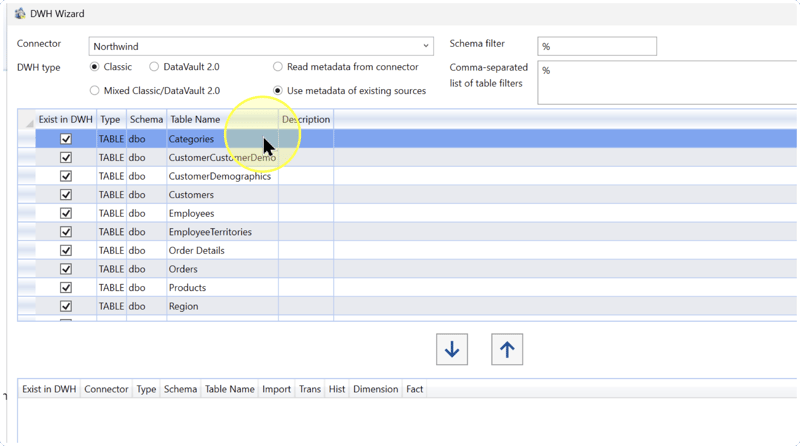Click the Trans column header
The width and height of the screenshot is (800, 446).
tap(310, 389)
